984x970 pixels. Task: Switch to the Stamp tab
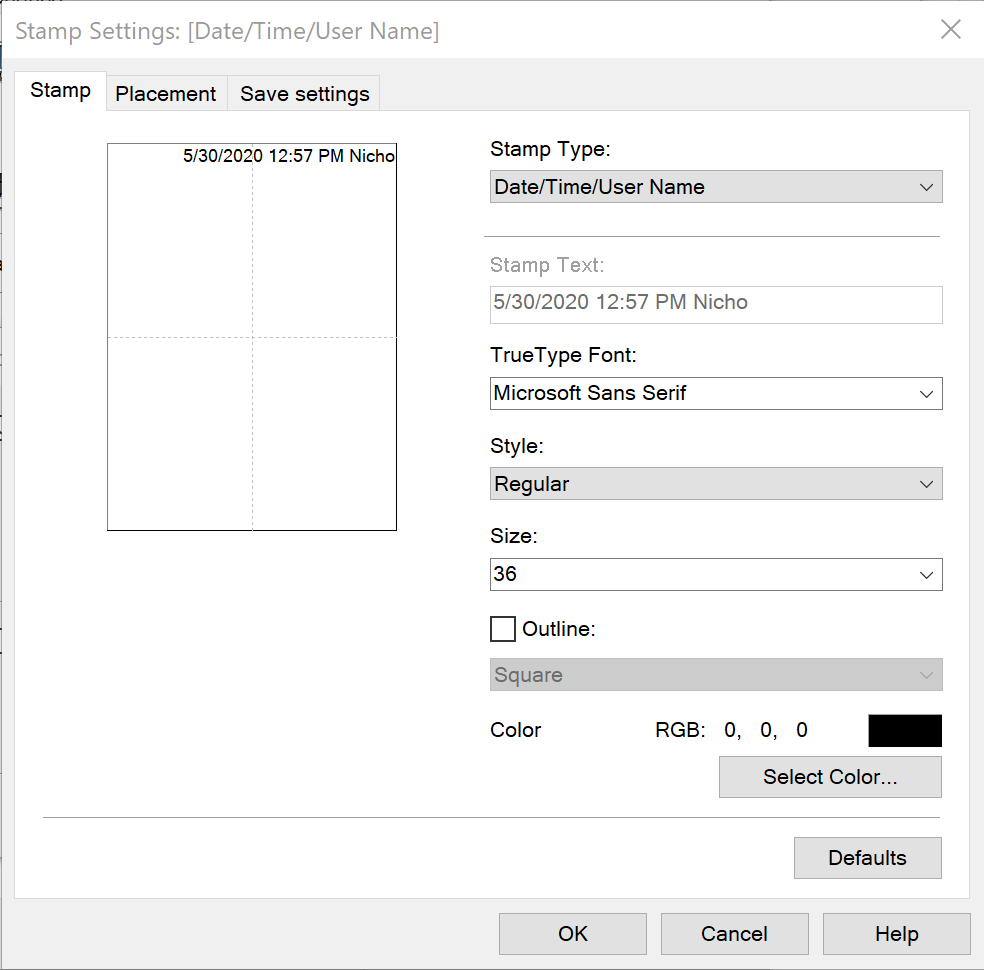click(x=60, y=91)
